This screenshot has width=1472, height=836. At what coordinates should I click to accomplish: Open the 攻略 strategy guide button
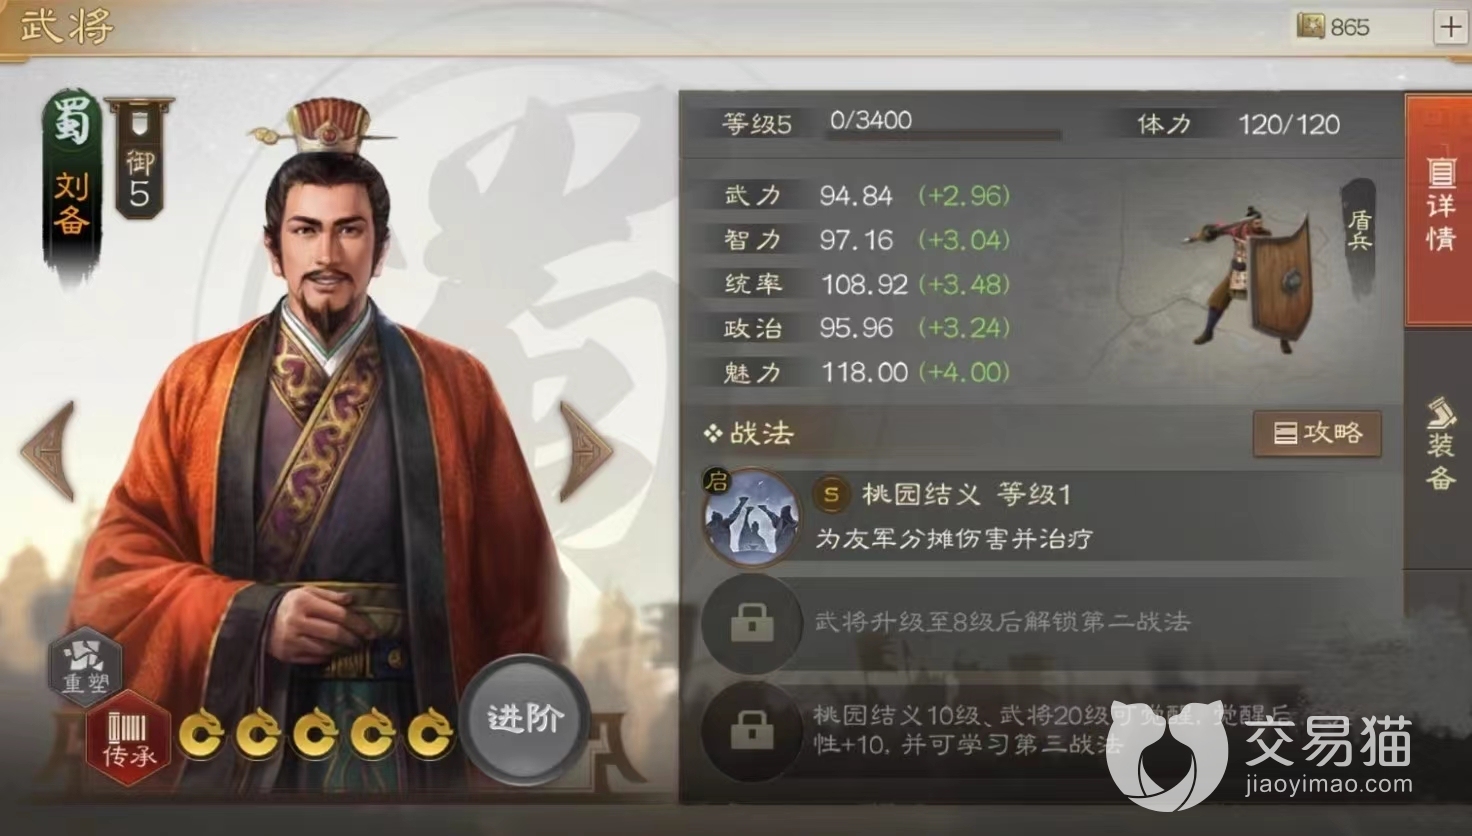tap(1317, 433)
